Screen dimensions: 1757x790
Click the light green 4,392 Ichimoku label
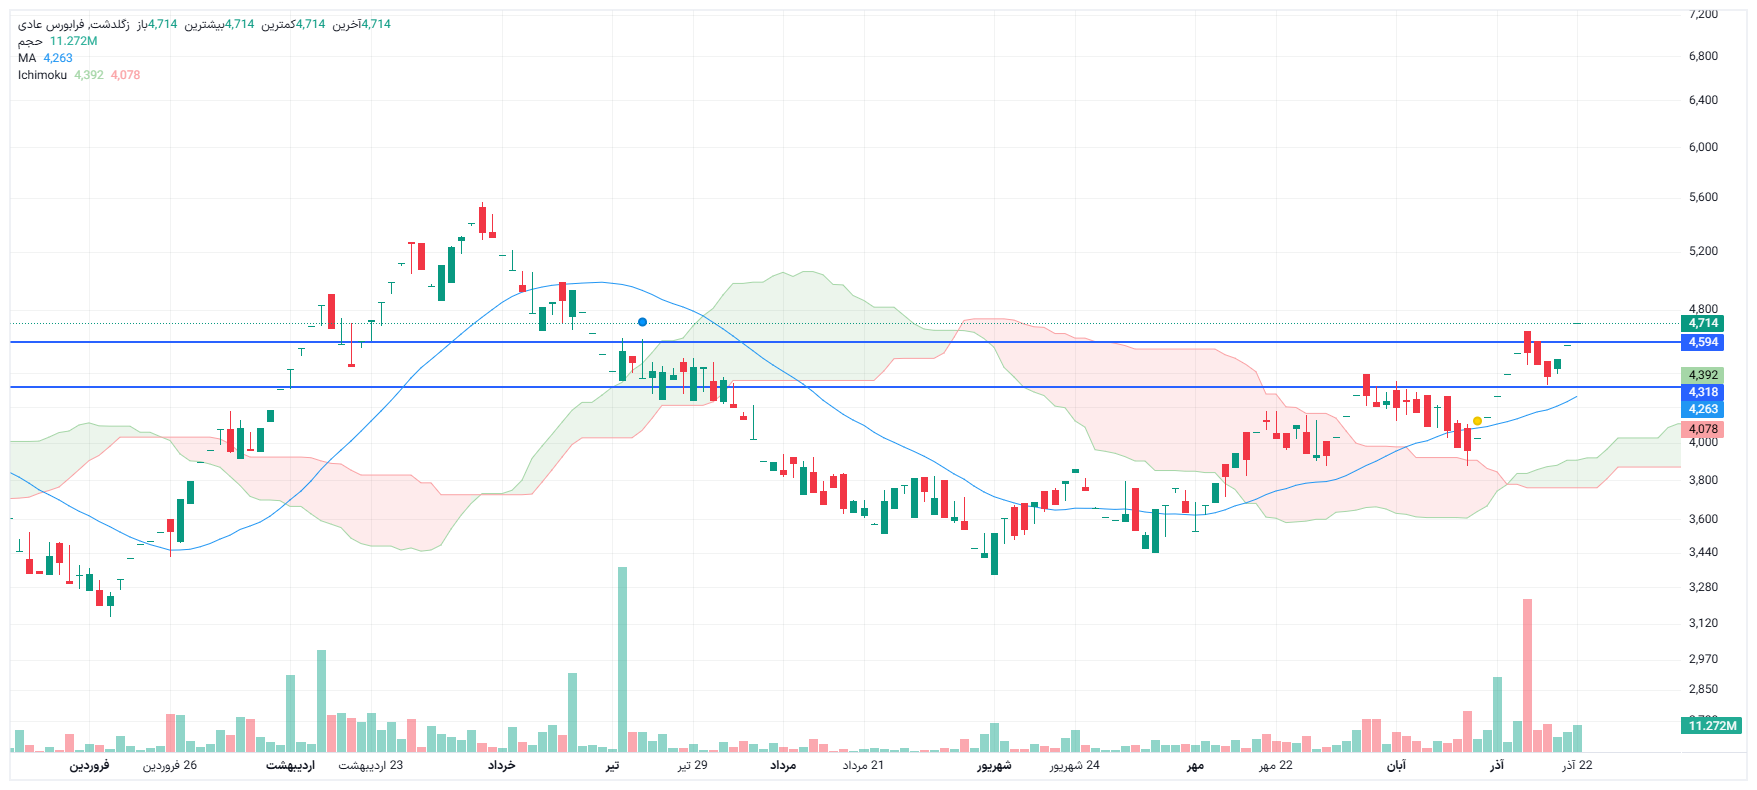tap(1702, 375)
